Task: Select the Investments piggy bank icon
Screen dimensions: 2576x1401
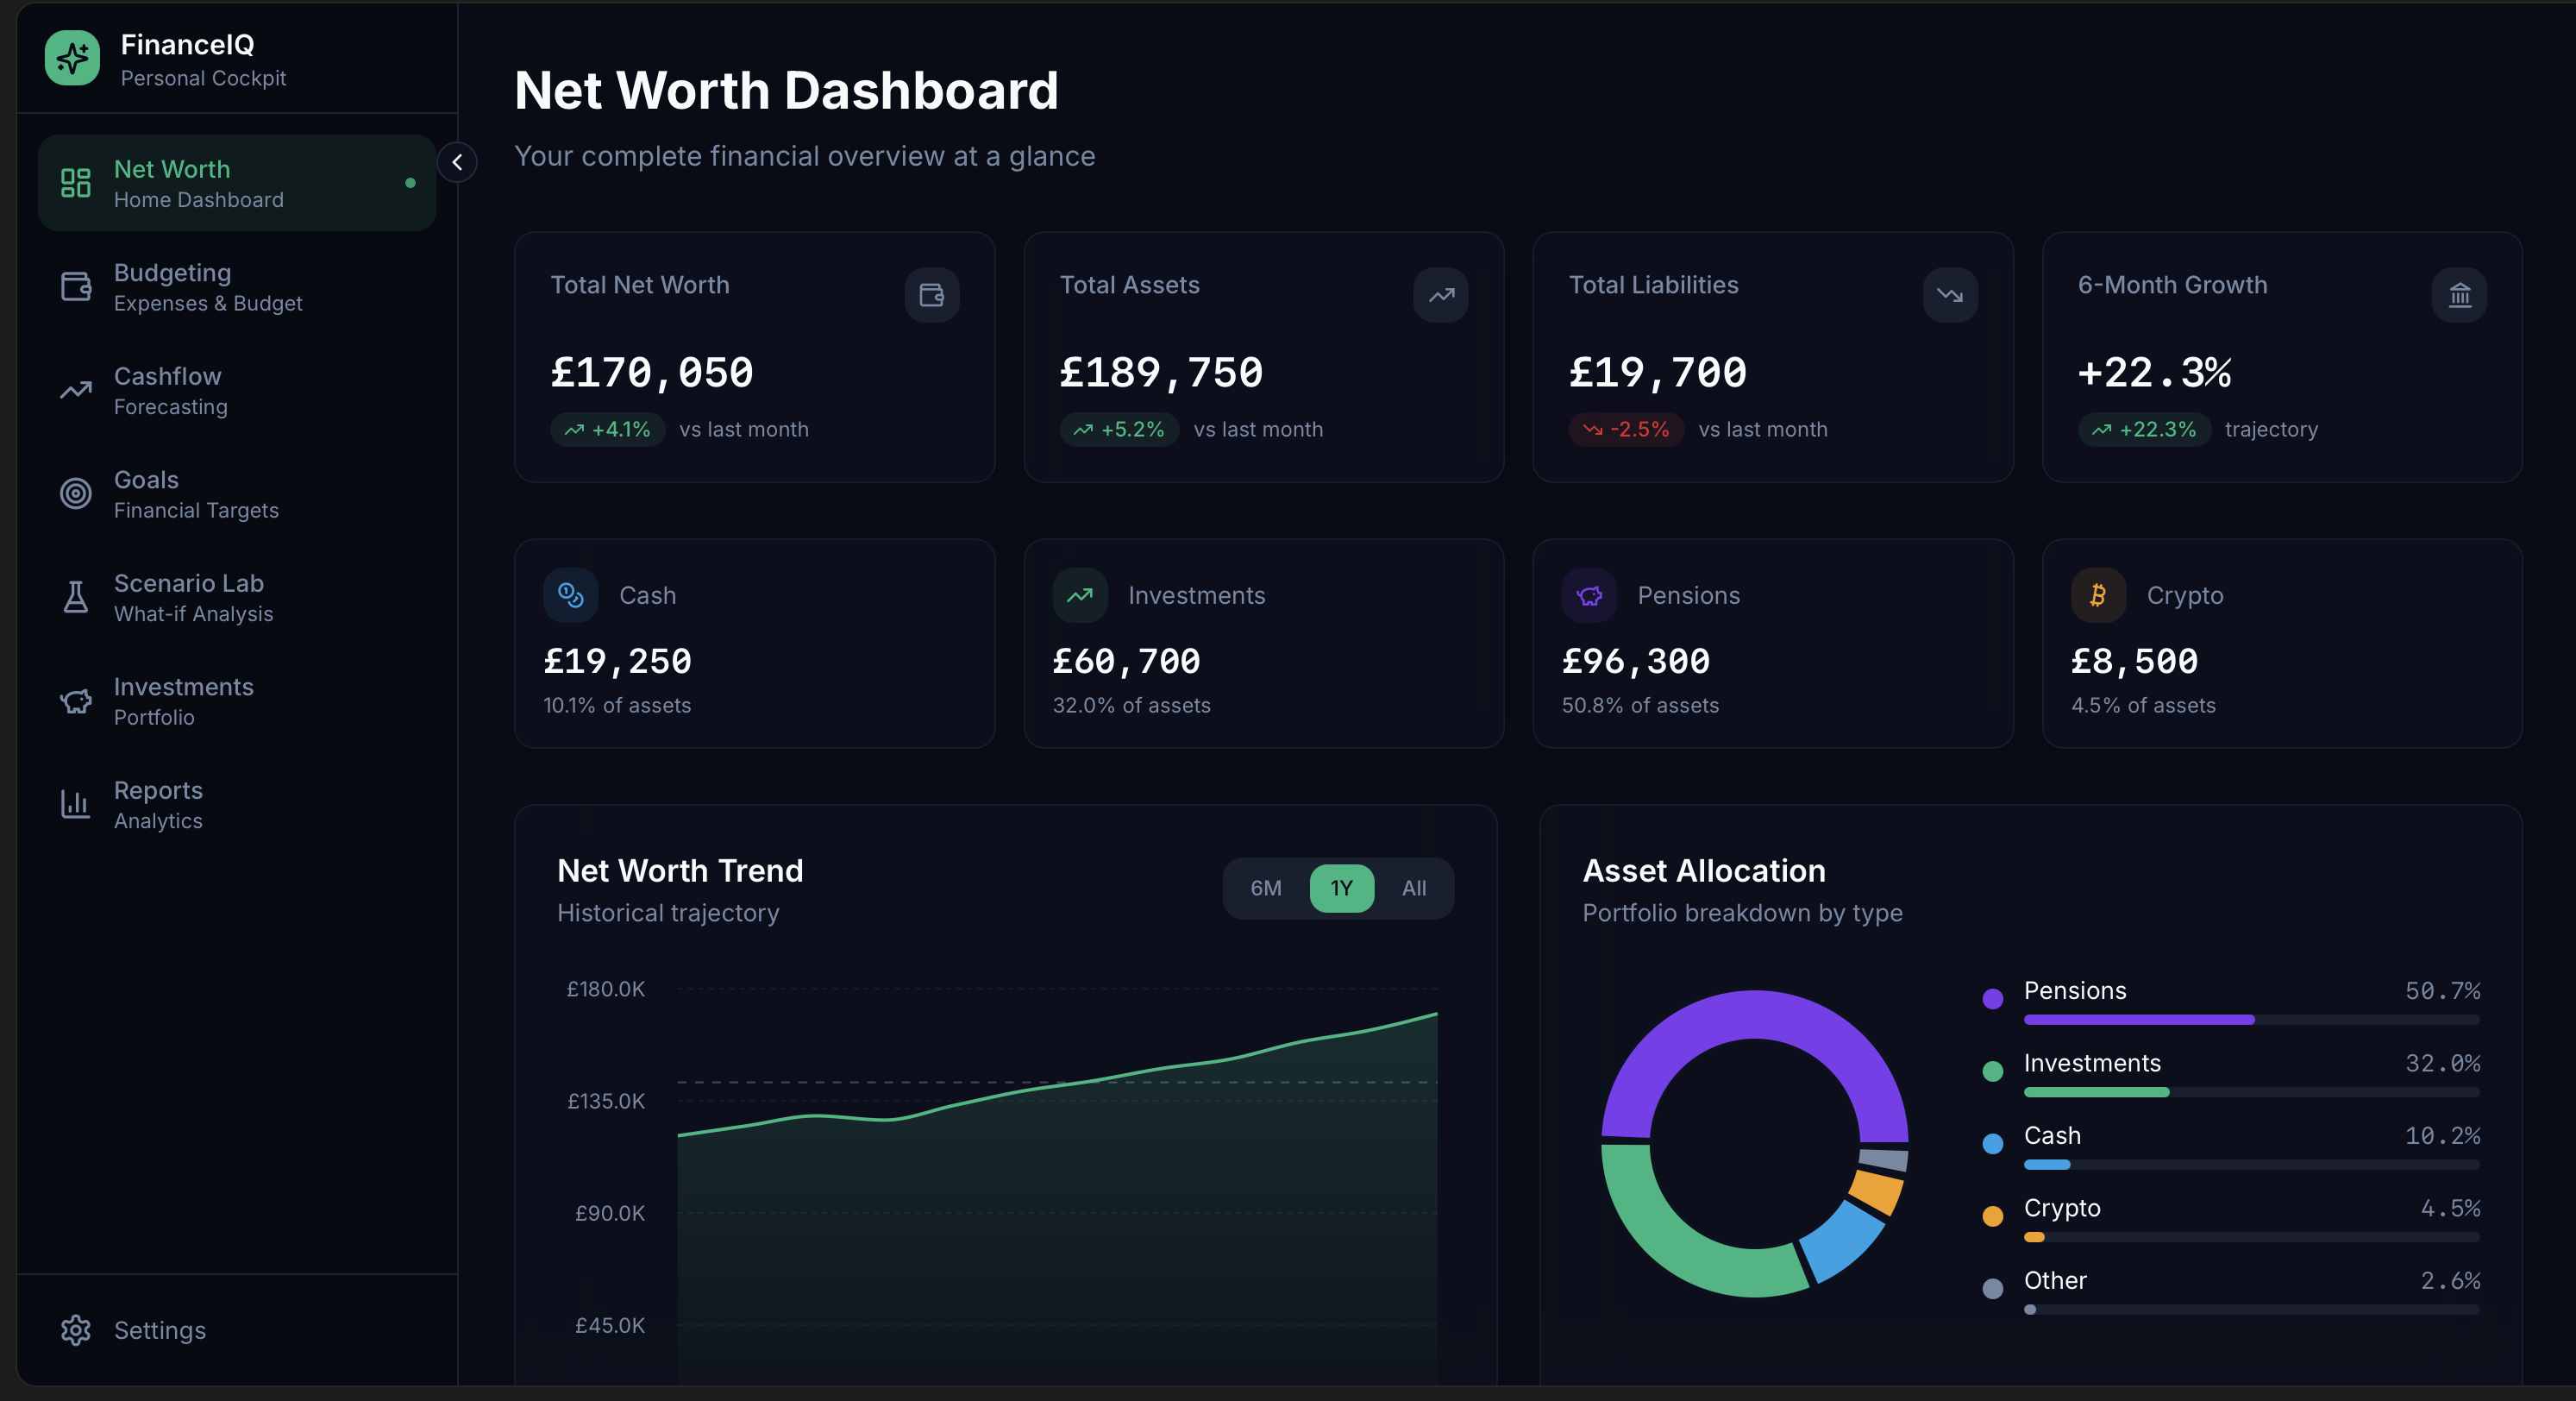Action: point(74,701)
